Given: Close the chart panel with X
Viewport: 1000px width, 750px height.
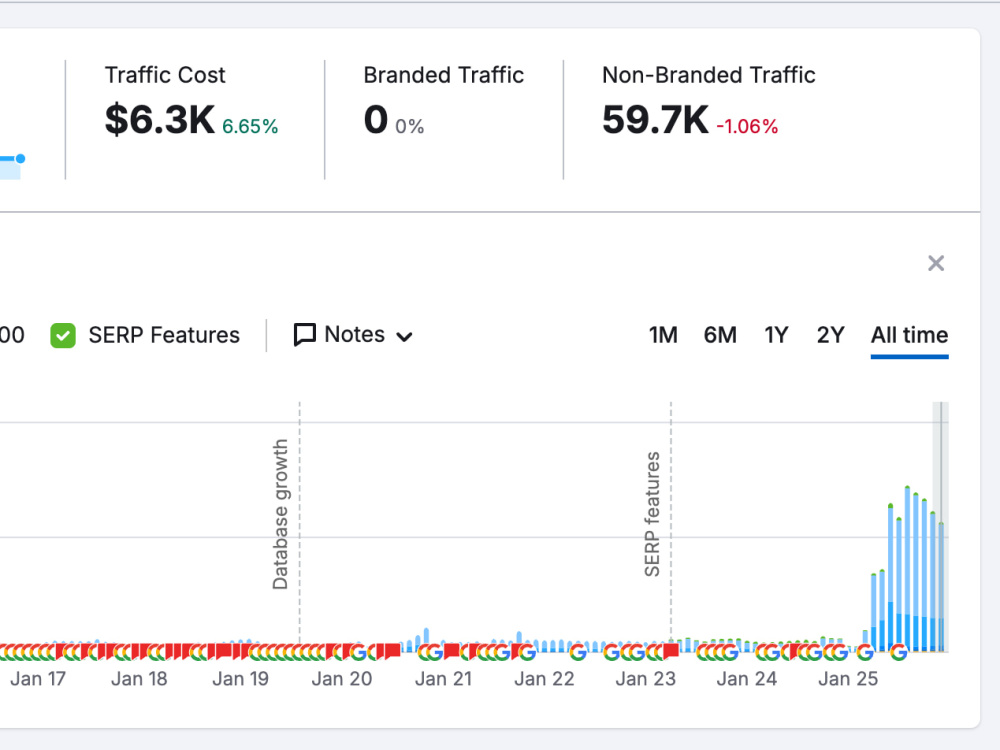Looking at the screenshot, I should [936, 263].
